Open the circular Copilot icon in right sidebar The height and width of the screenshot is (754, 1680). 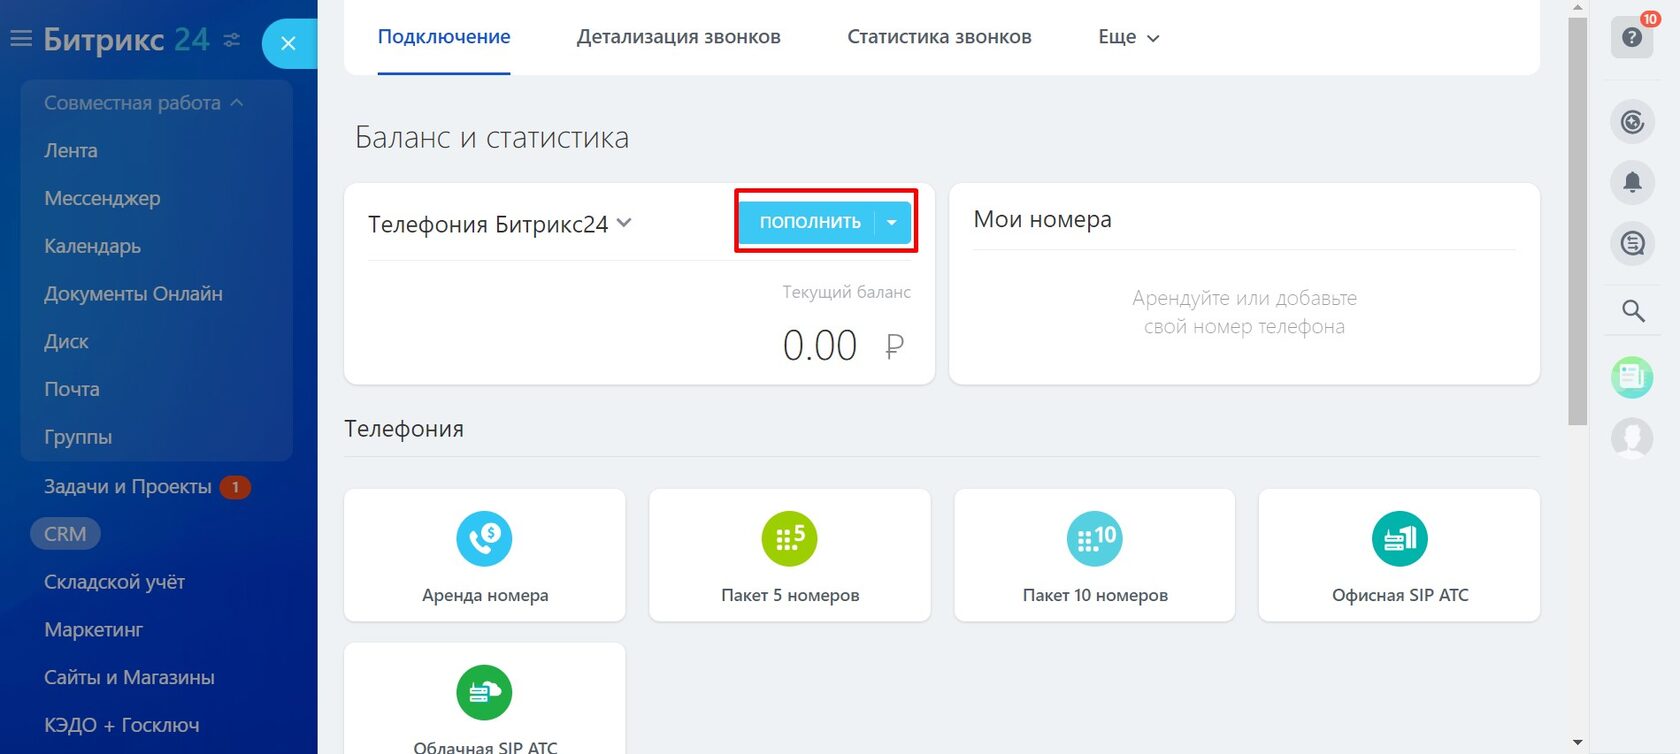point(1632,122)
